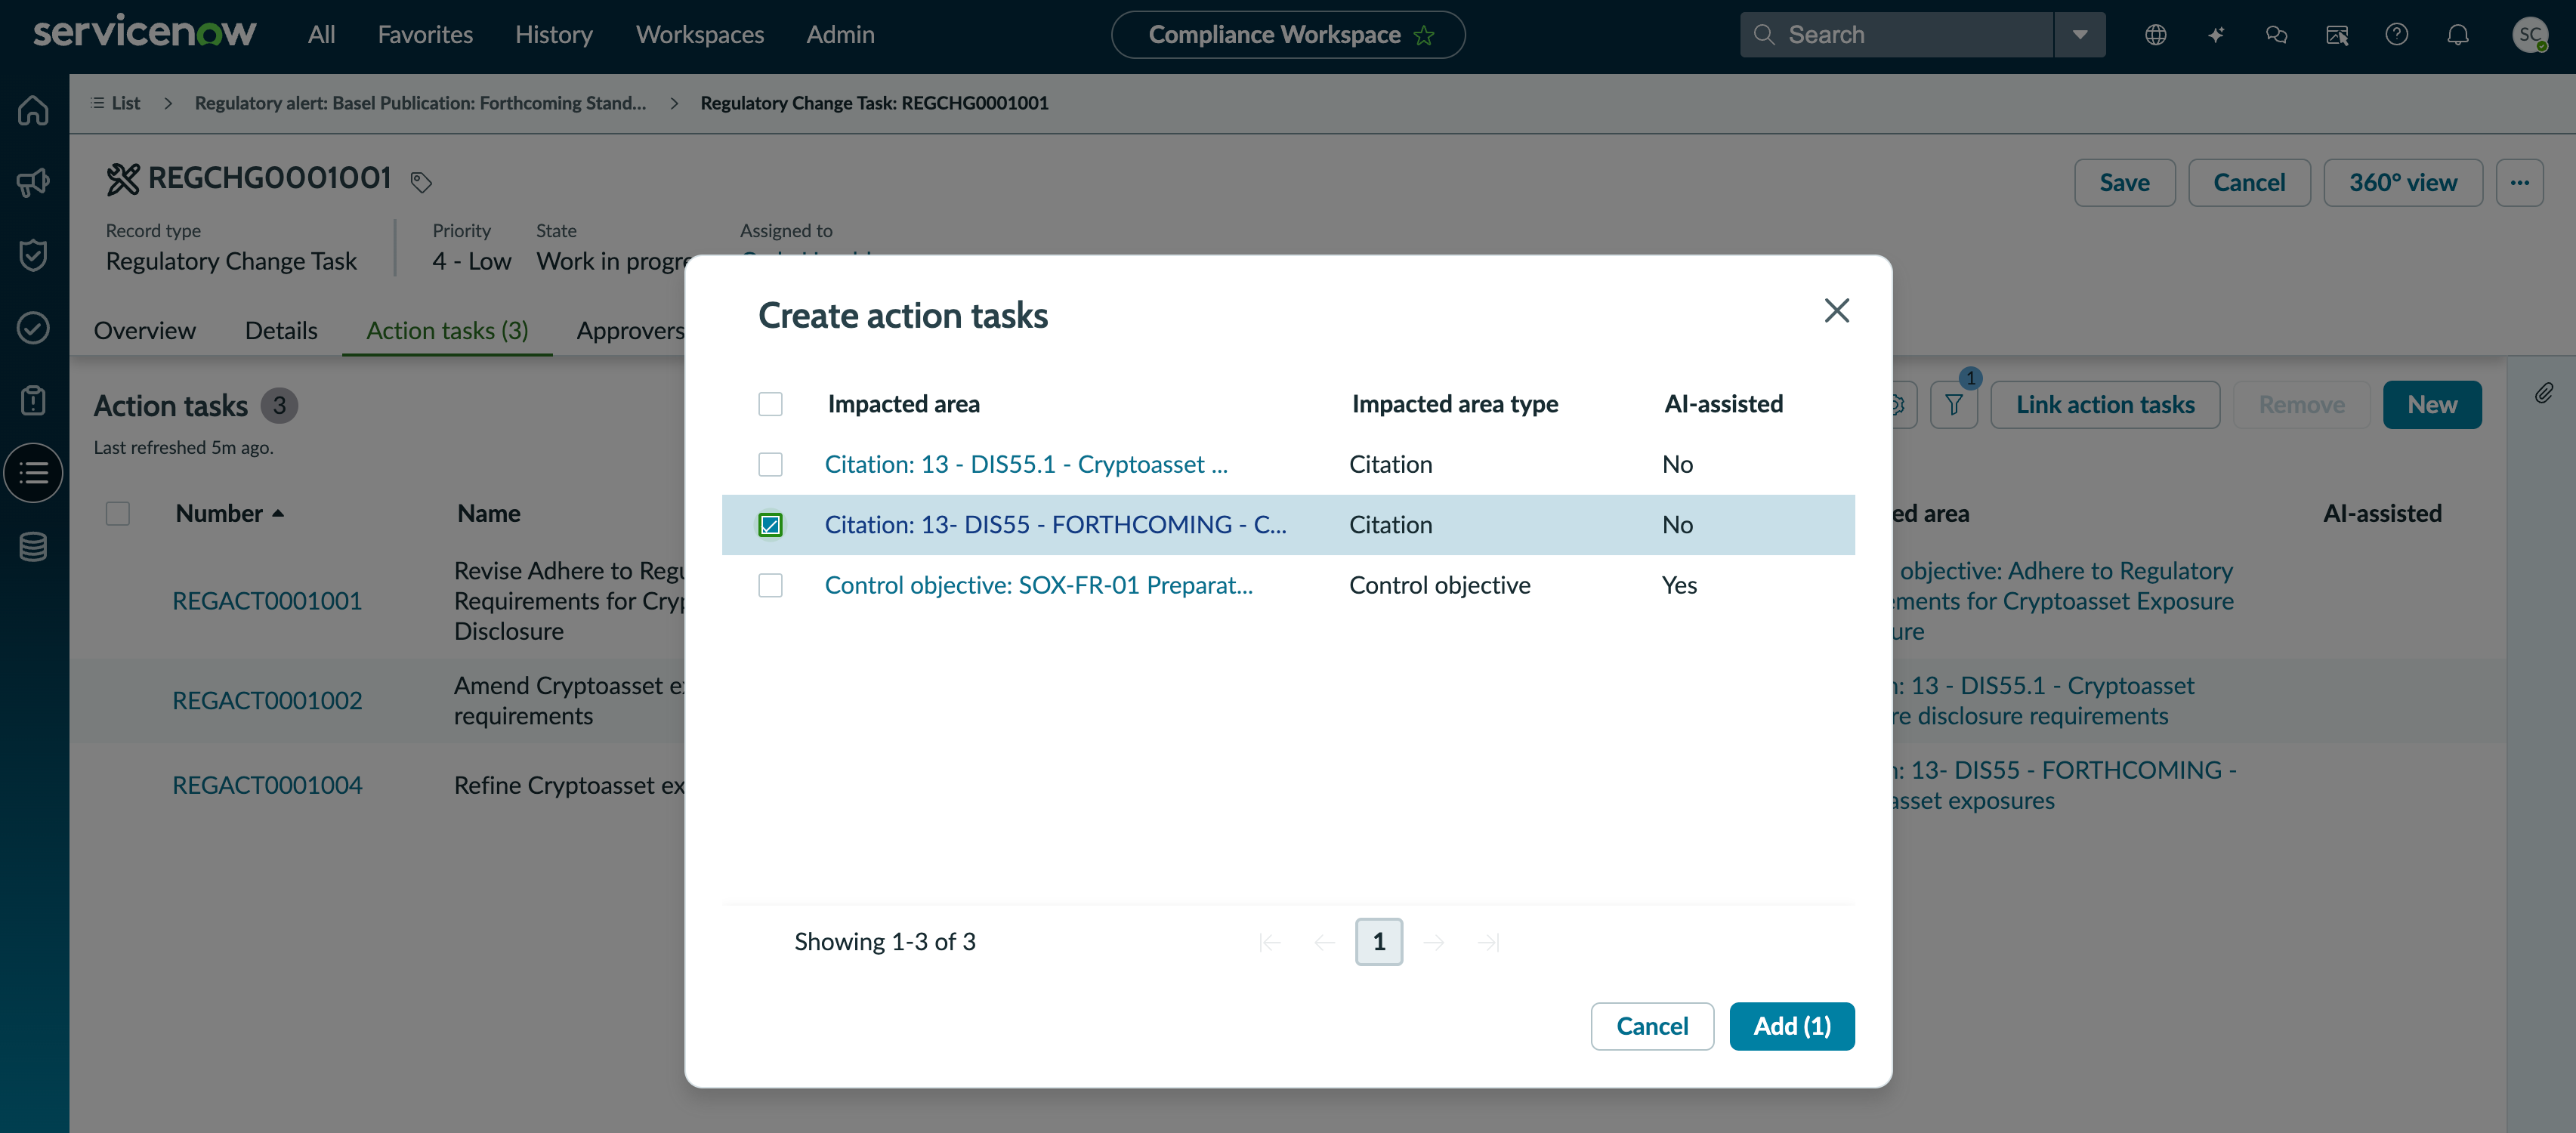Open Citation: 13 - DIS55.1 - Cryptoasset link
This screenshot has width=2576, height=1133.
coord(1026,464)
